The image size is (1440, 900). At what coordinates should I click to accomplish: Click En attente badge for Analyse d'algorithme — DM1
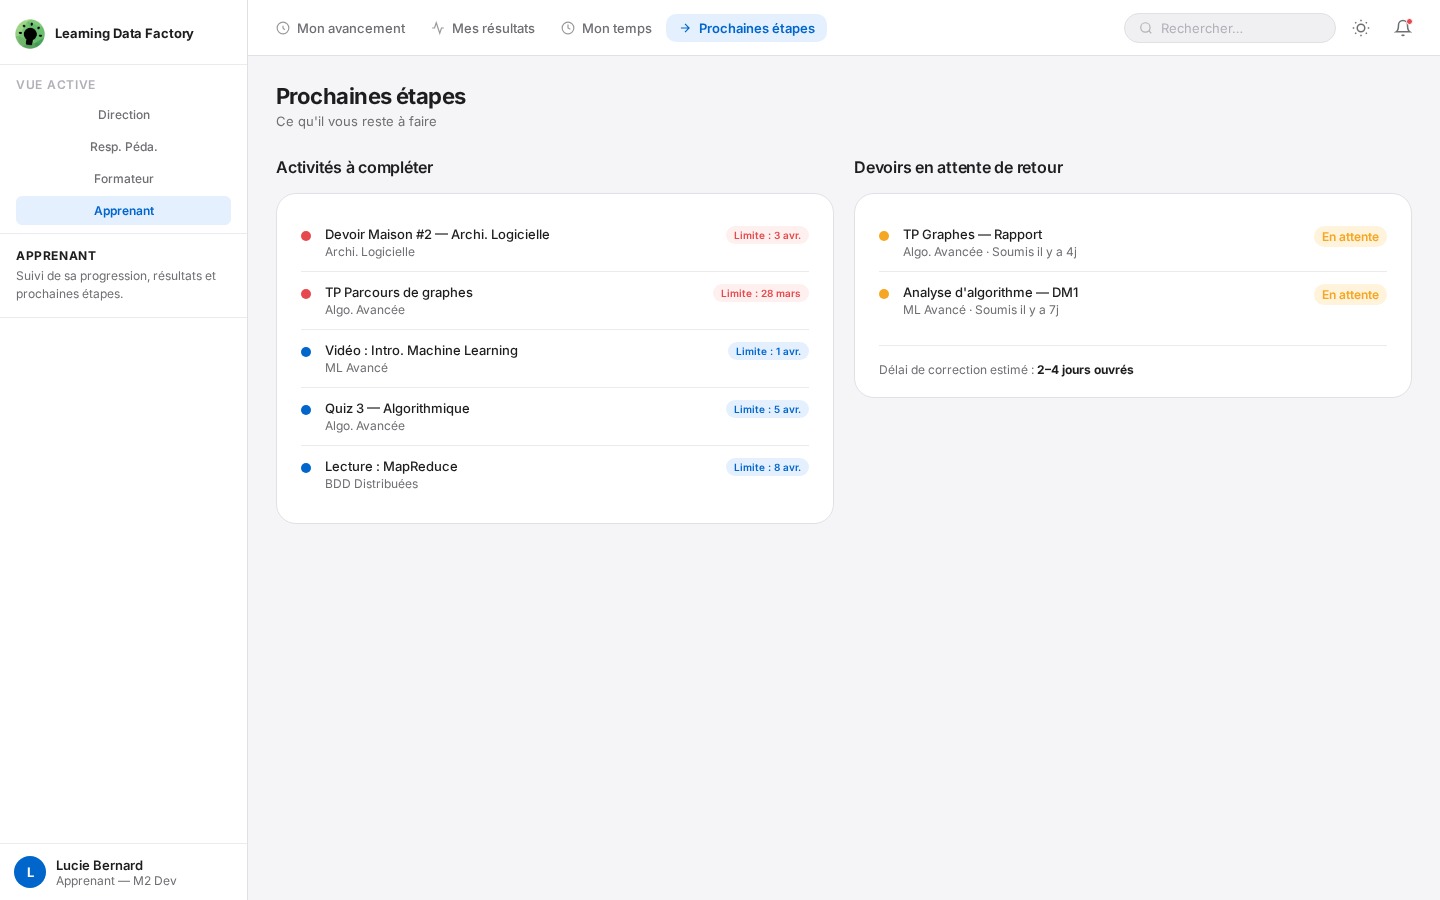[x=1350, y=295]
